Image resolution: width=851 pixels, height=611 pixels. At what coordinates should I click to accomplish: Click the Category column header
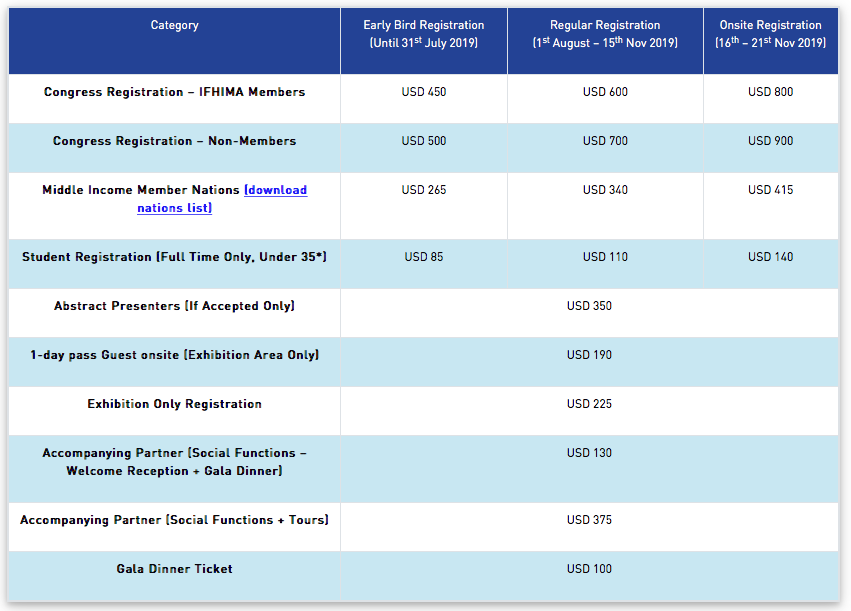pos(174,25)
